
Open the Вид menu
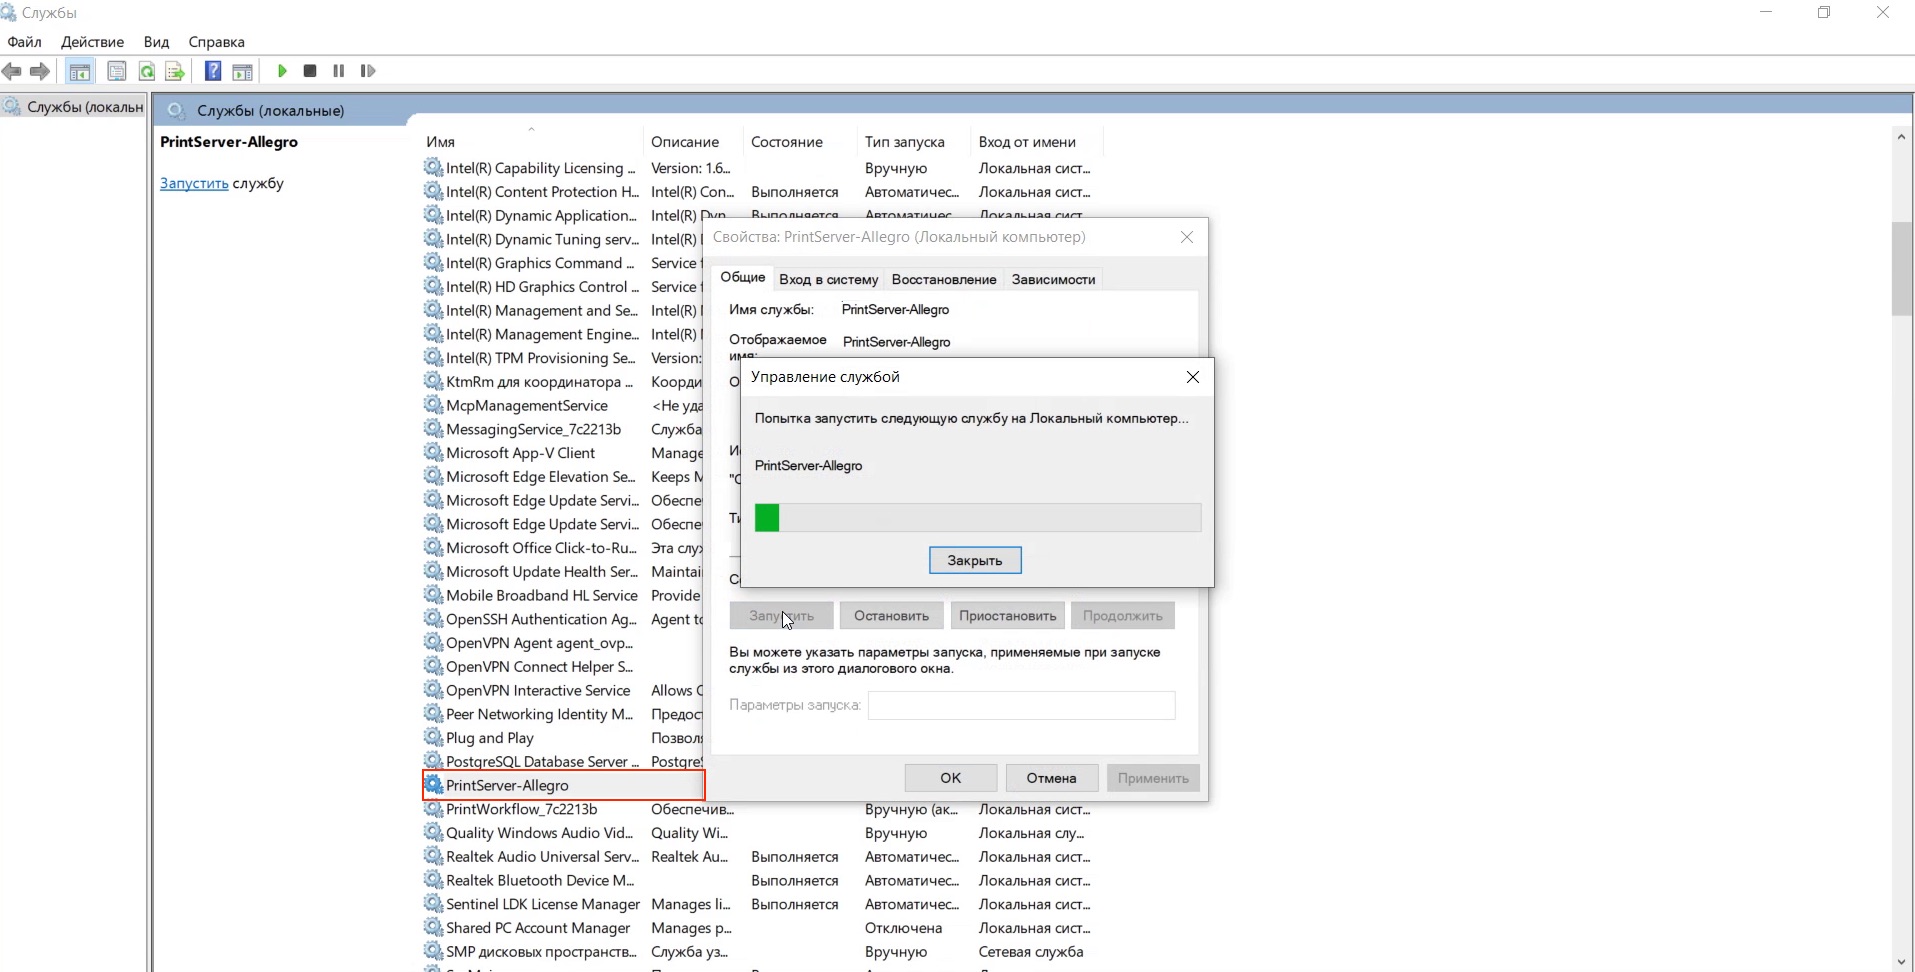pyautogui.click(x=156, y=42)
